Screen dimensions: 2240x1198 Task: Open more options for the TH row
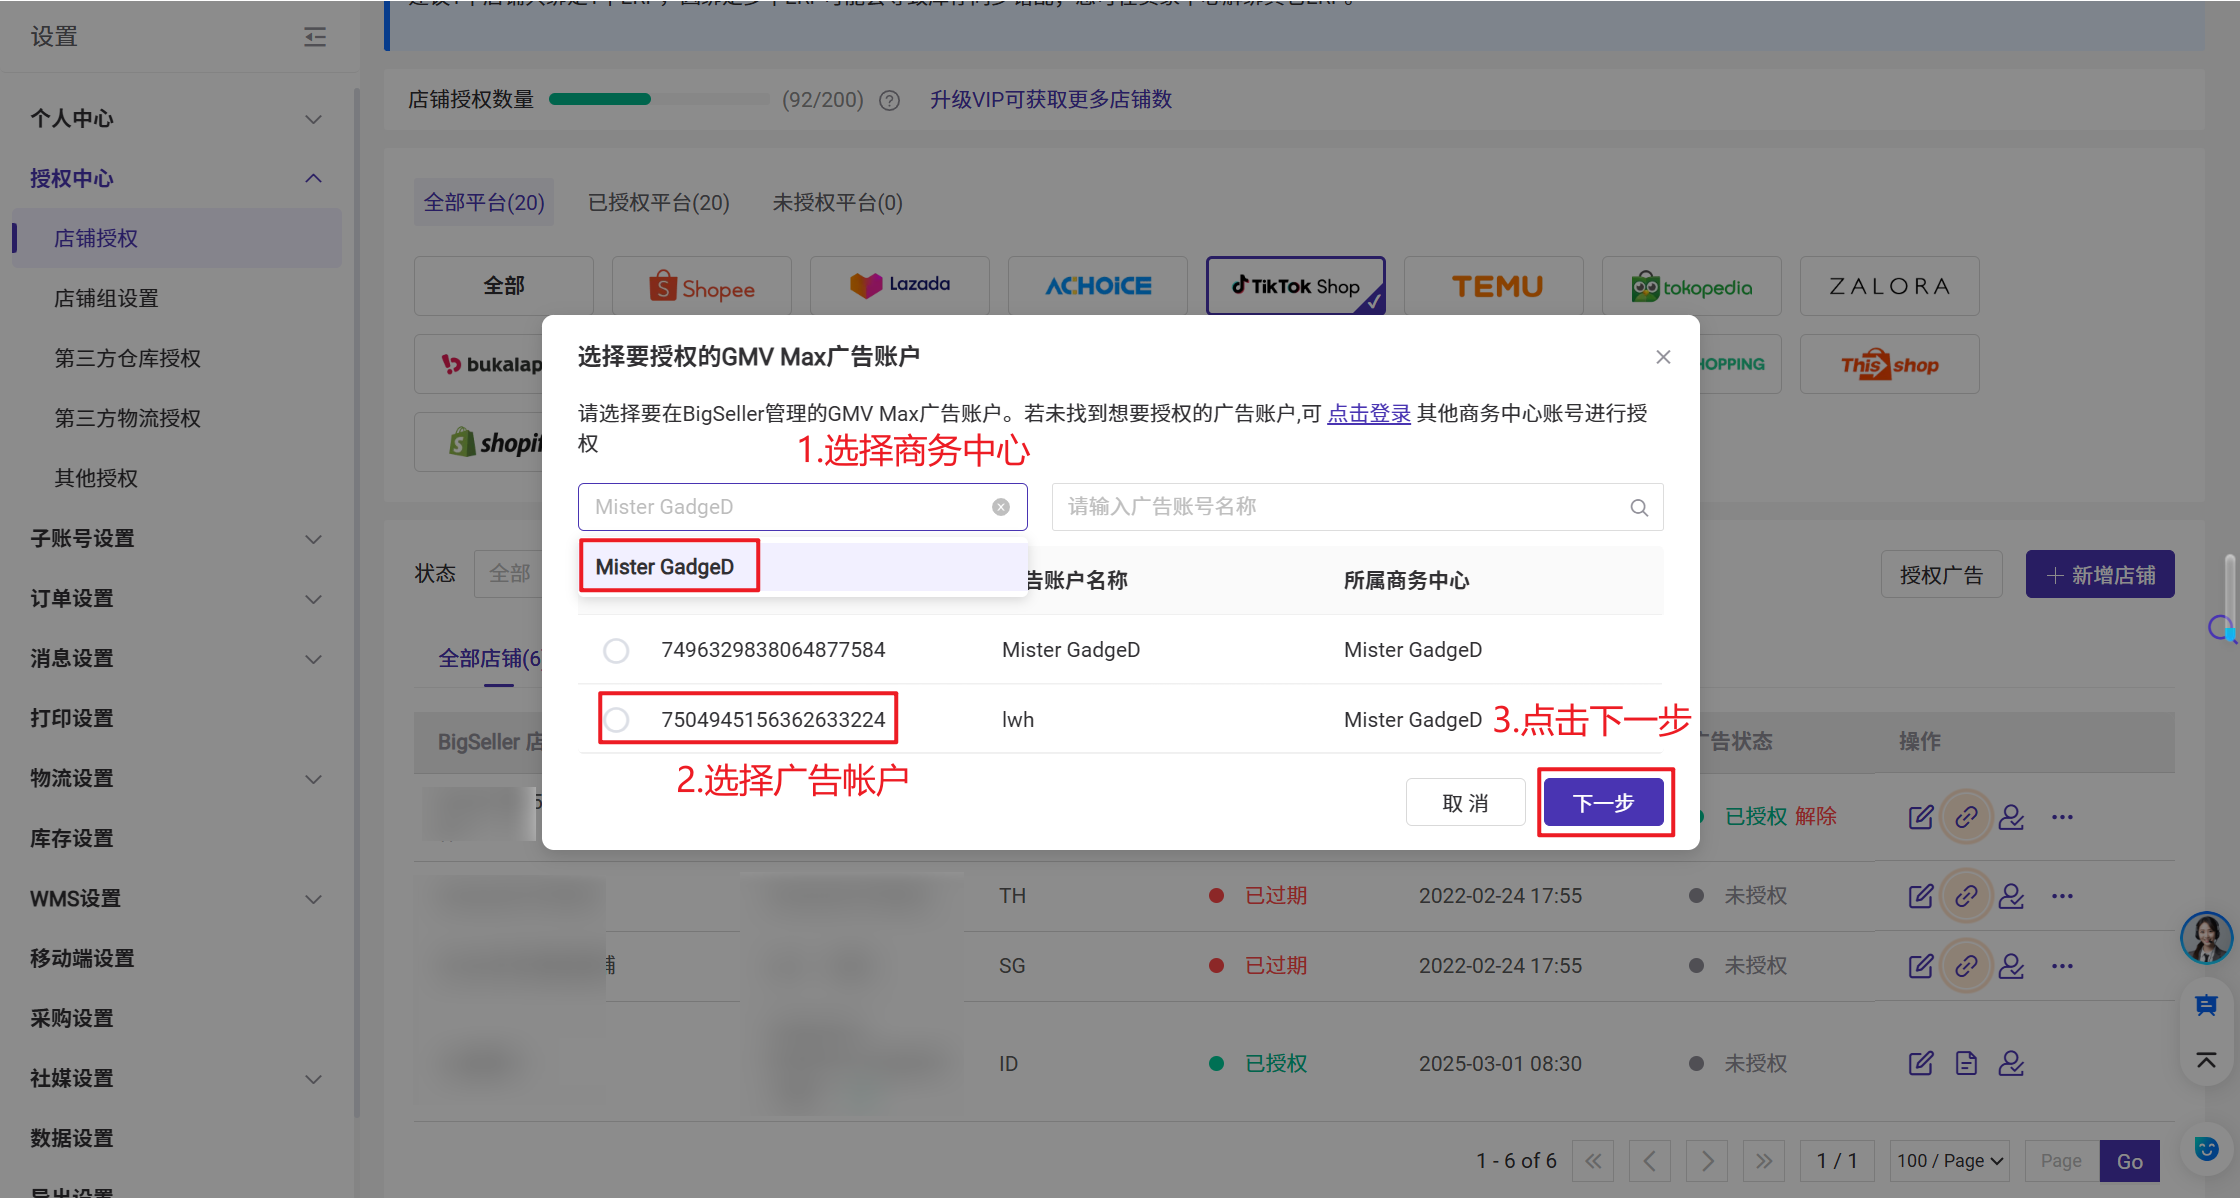2062,896
